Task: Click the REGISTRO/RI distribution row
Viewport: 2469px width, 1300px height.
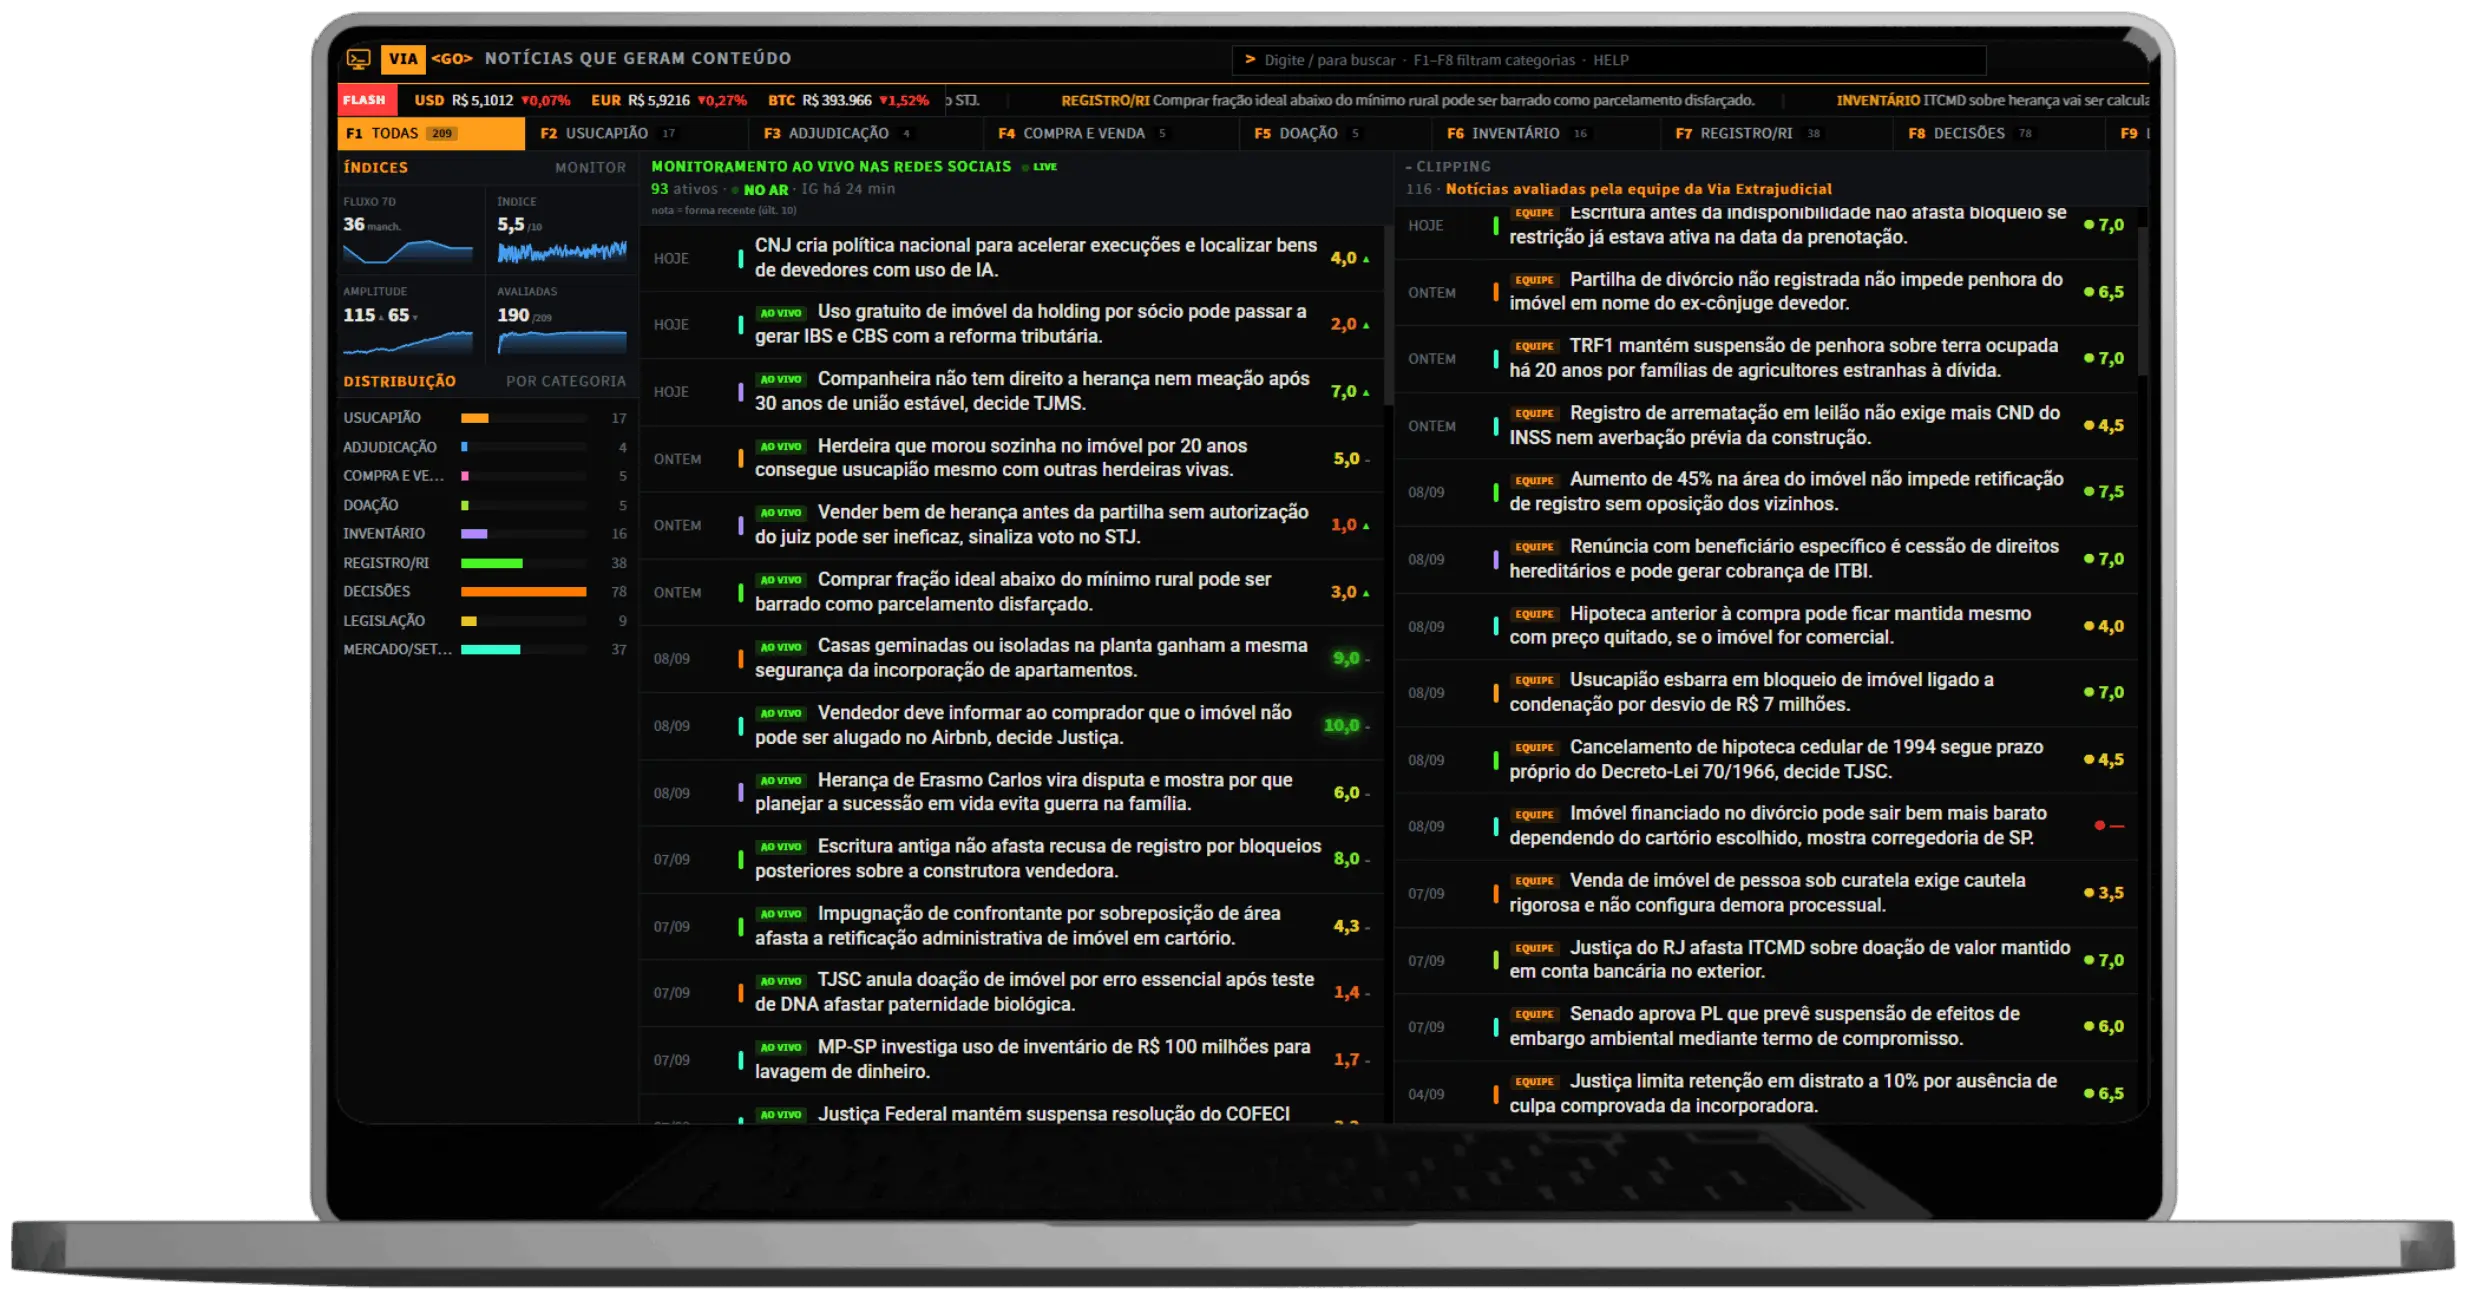Action: 485,563
